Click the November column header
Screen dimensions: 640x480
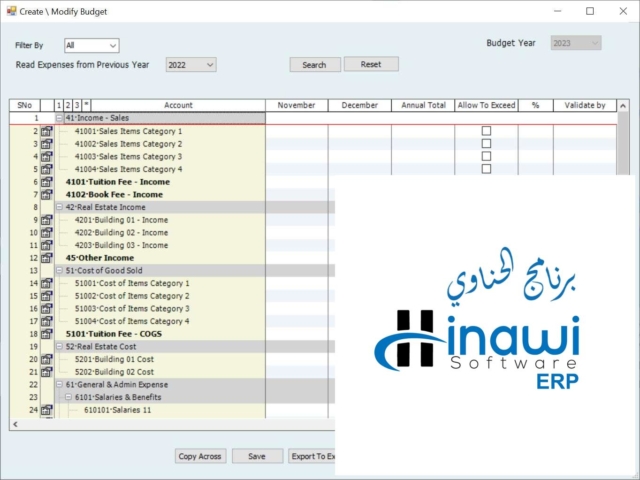(x=296, y=105)
